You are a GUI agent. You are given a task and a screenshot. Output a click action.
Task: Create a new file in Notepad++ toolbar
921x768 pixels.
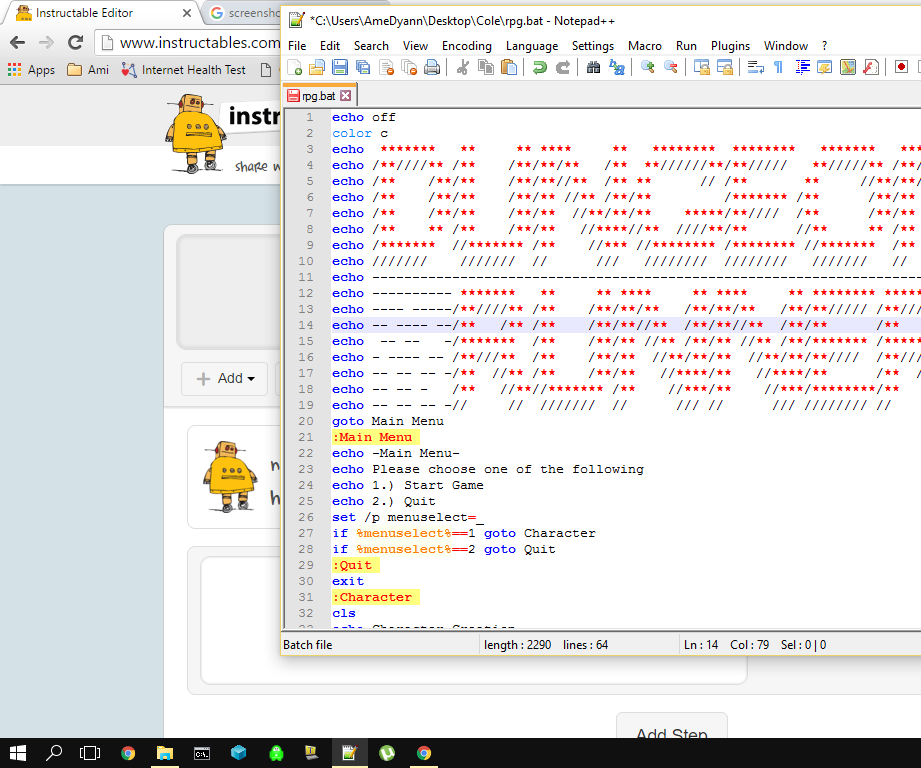point(295,68)
